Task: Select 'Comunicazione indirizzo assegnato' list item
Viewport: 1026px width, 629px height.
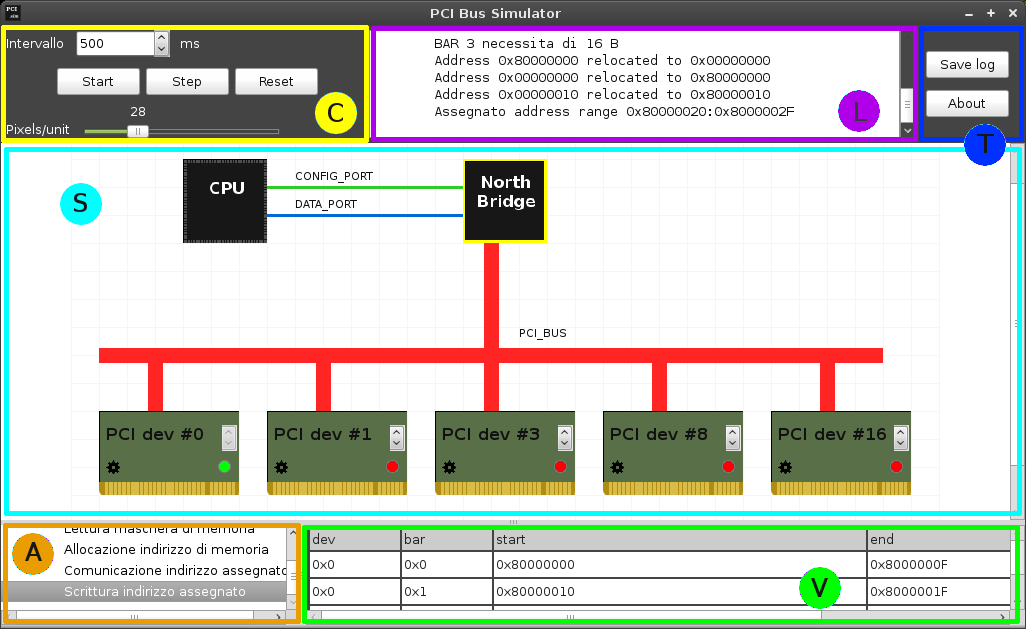Action: click(x=175, y=570)
